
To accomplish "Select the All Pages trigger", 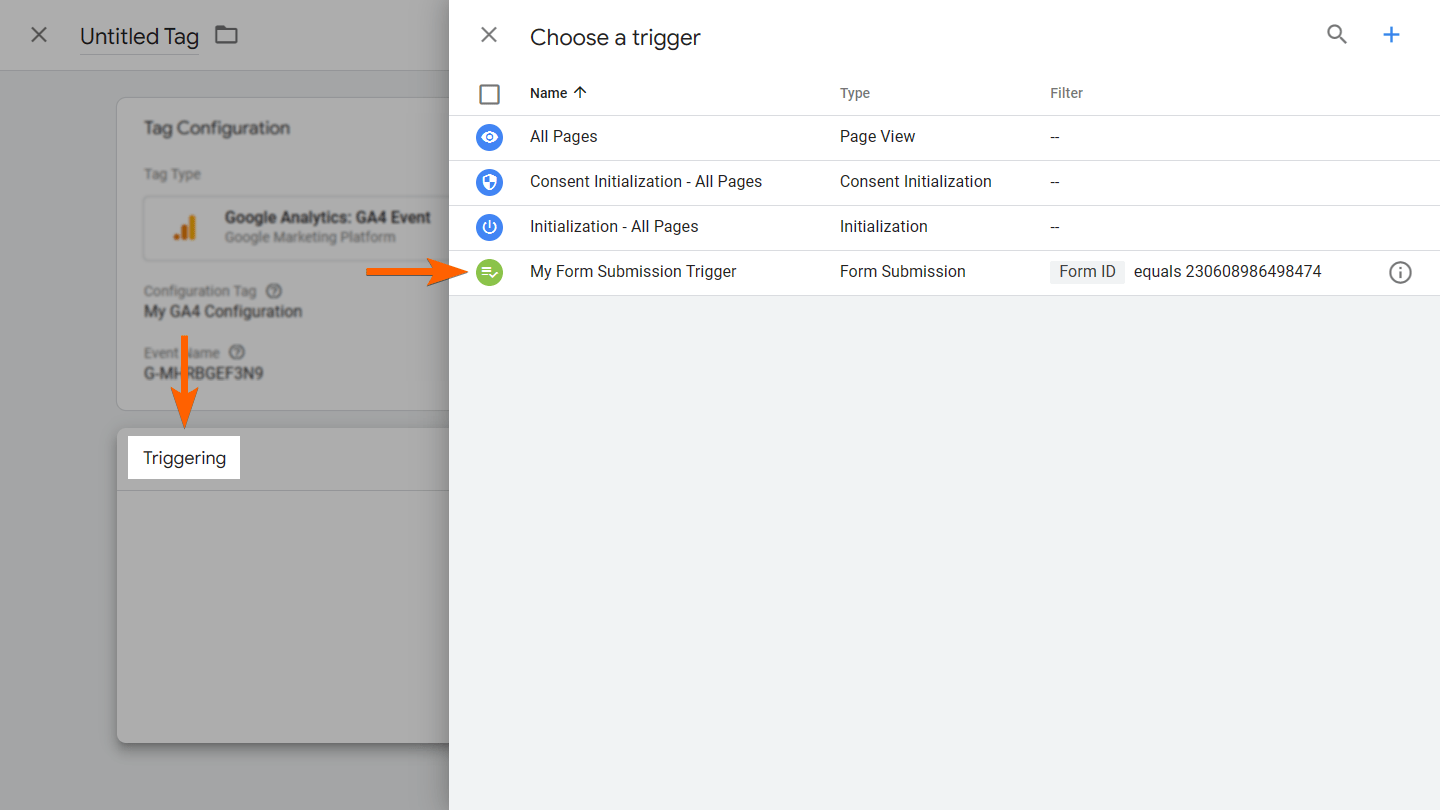I will click(564, 137).
